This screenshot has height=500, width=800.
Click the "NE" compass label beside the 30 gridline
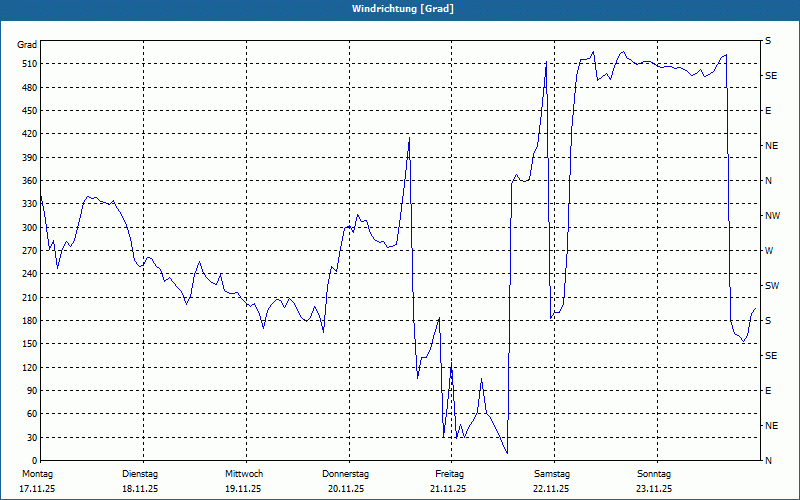click(x=772, y=426)
